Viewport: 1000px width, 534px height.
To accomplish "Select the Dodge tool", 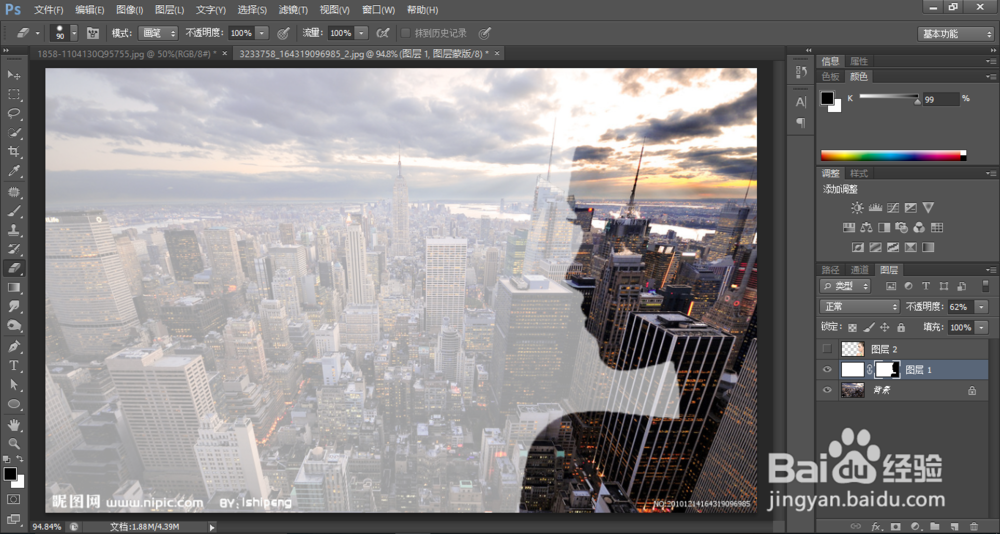I will tap(14, 326).
